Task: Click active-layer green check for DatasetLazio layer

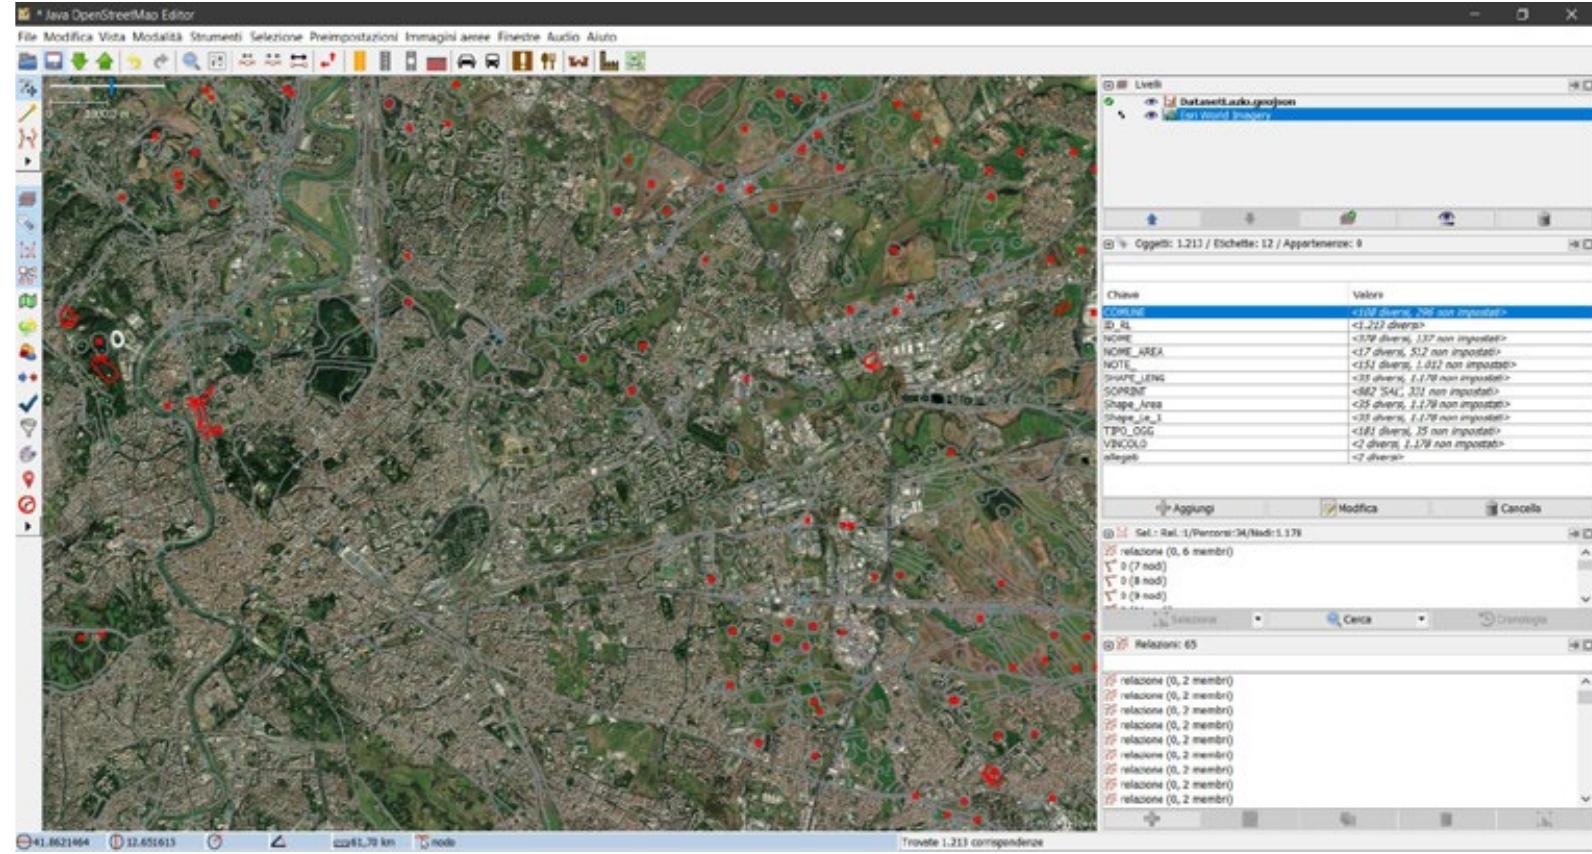Action: tap(1109, 102)
